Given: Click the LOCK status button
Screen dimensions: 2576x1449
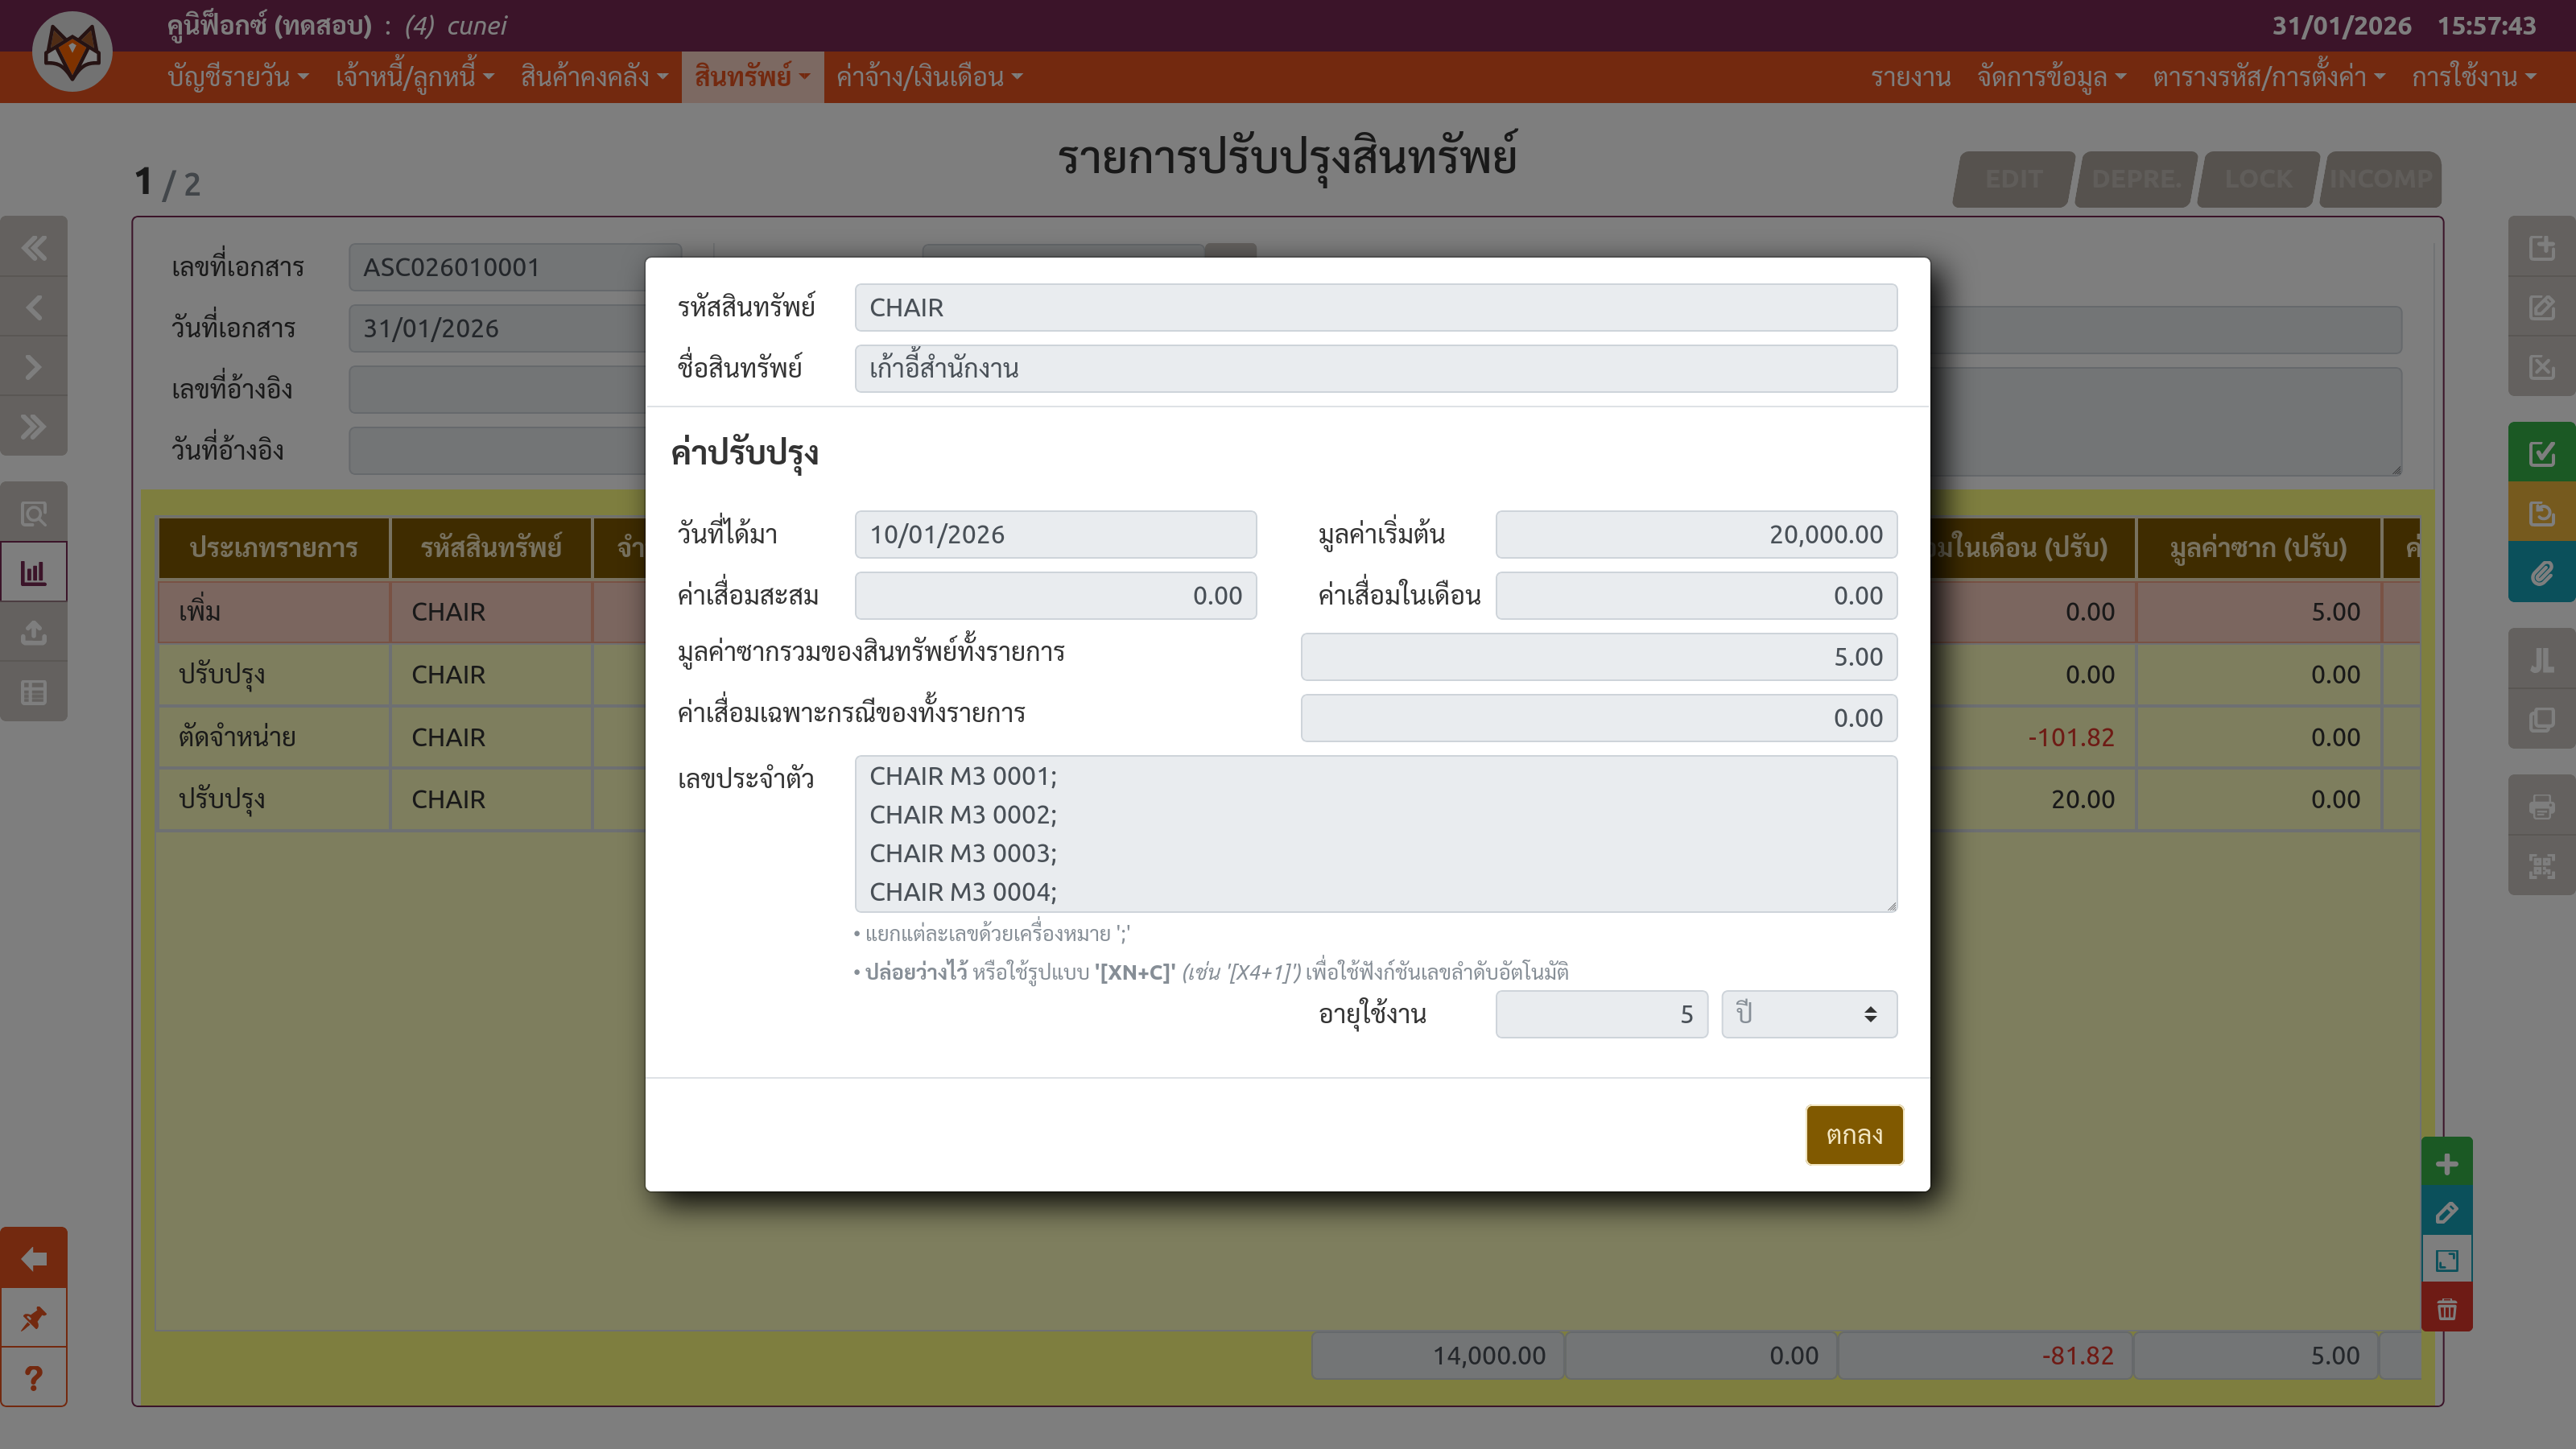Looking at the screenshot, I should tap(2258, 179).
